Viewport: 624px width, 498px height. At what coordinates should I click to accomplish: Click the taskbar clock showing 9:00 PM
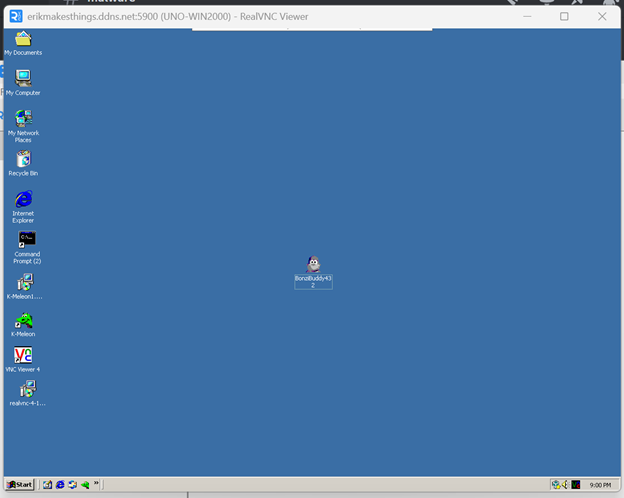(x=601, y=484)
